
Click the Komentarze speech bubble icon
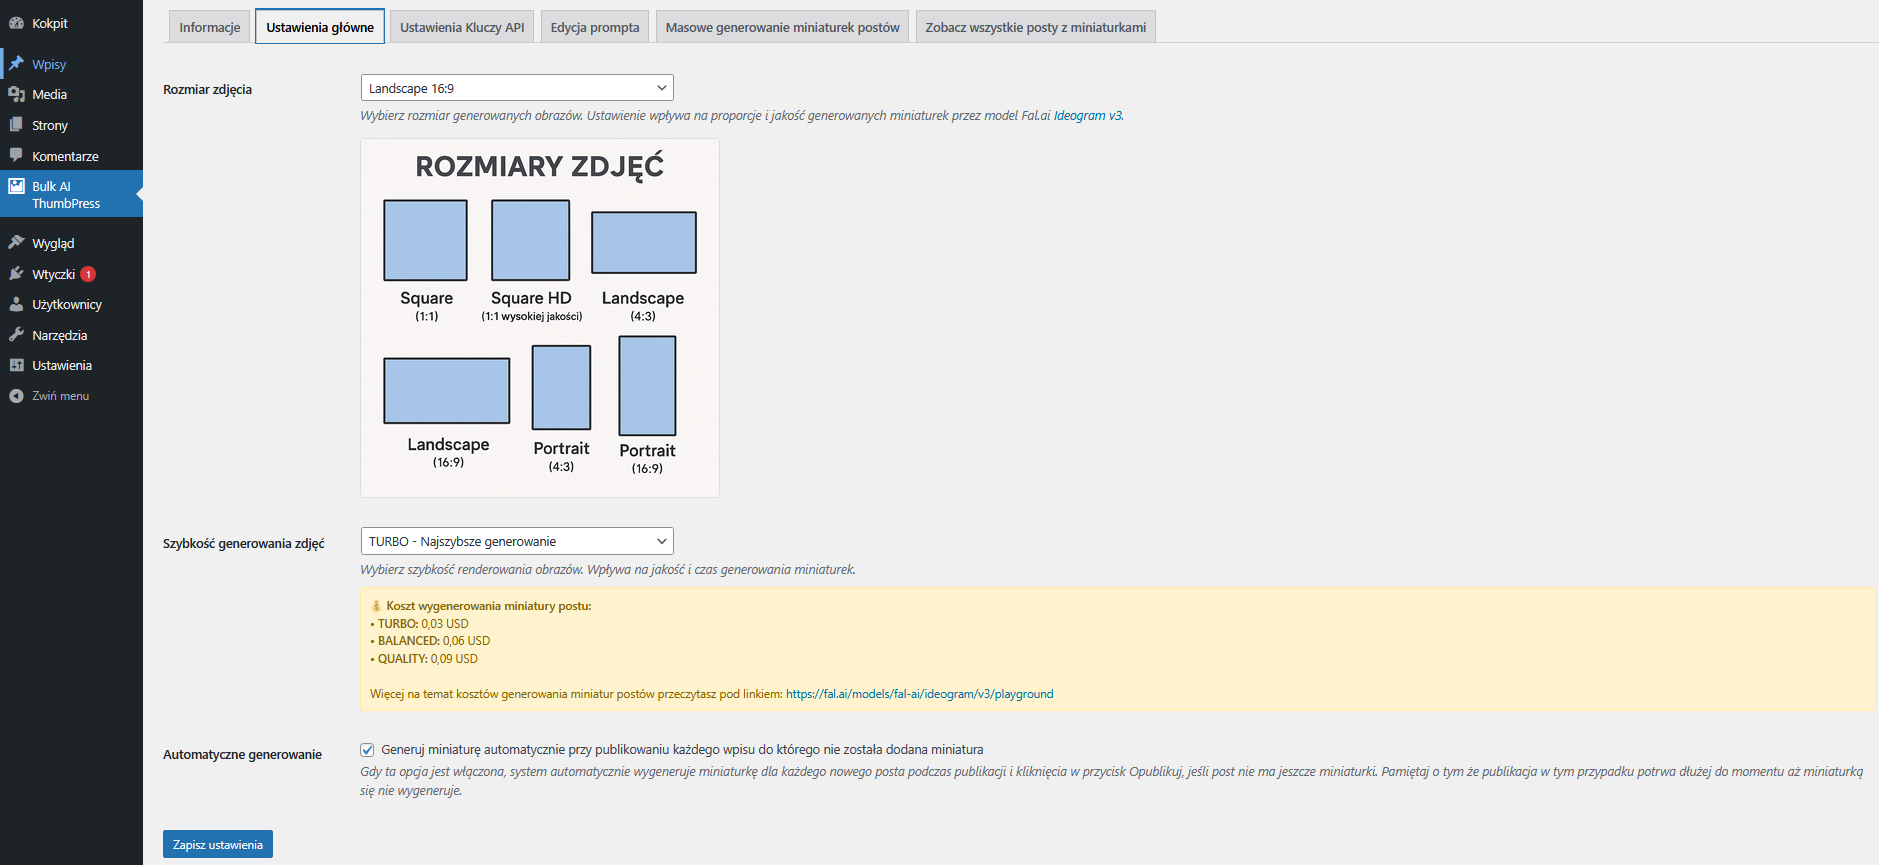pyautogui.click(x=16, y=156)
